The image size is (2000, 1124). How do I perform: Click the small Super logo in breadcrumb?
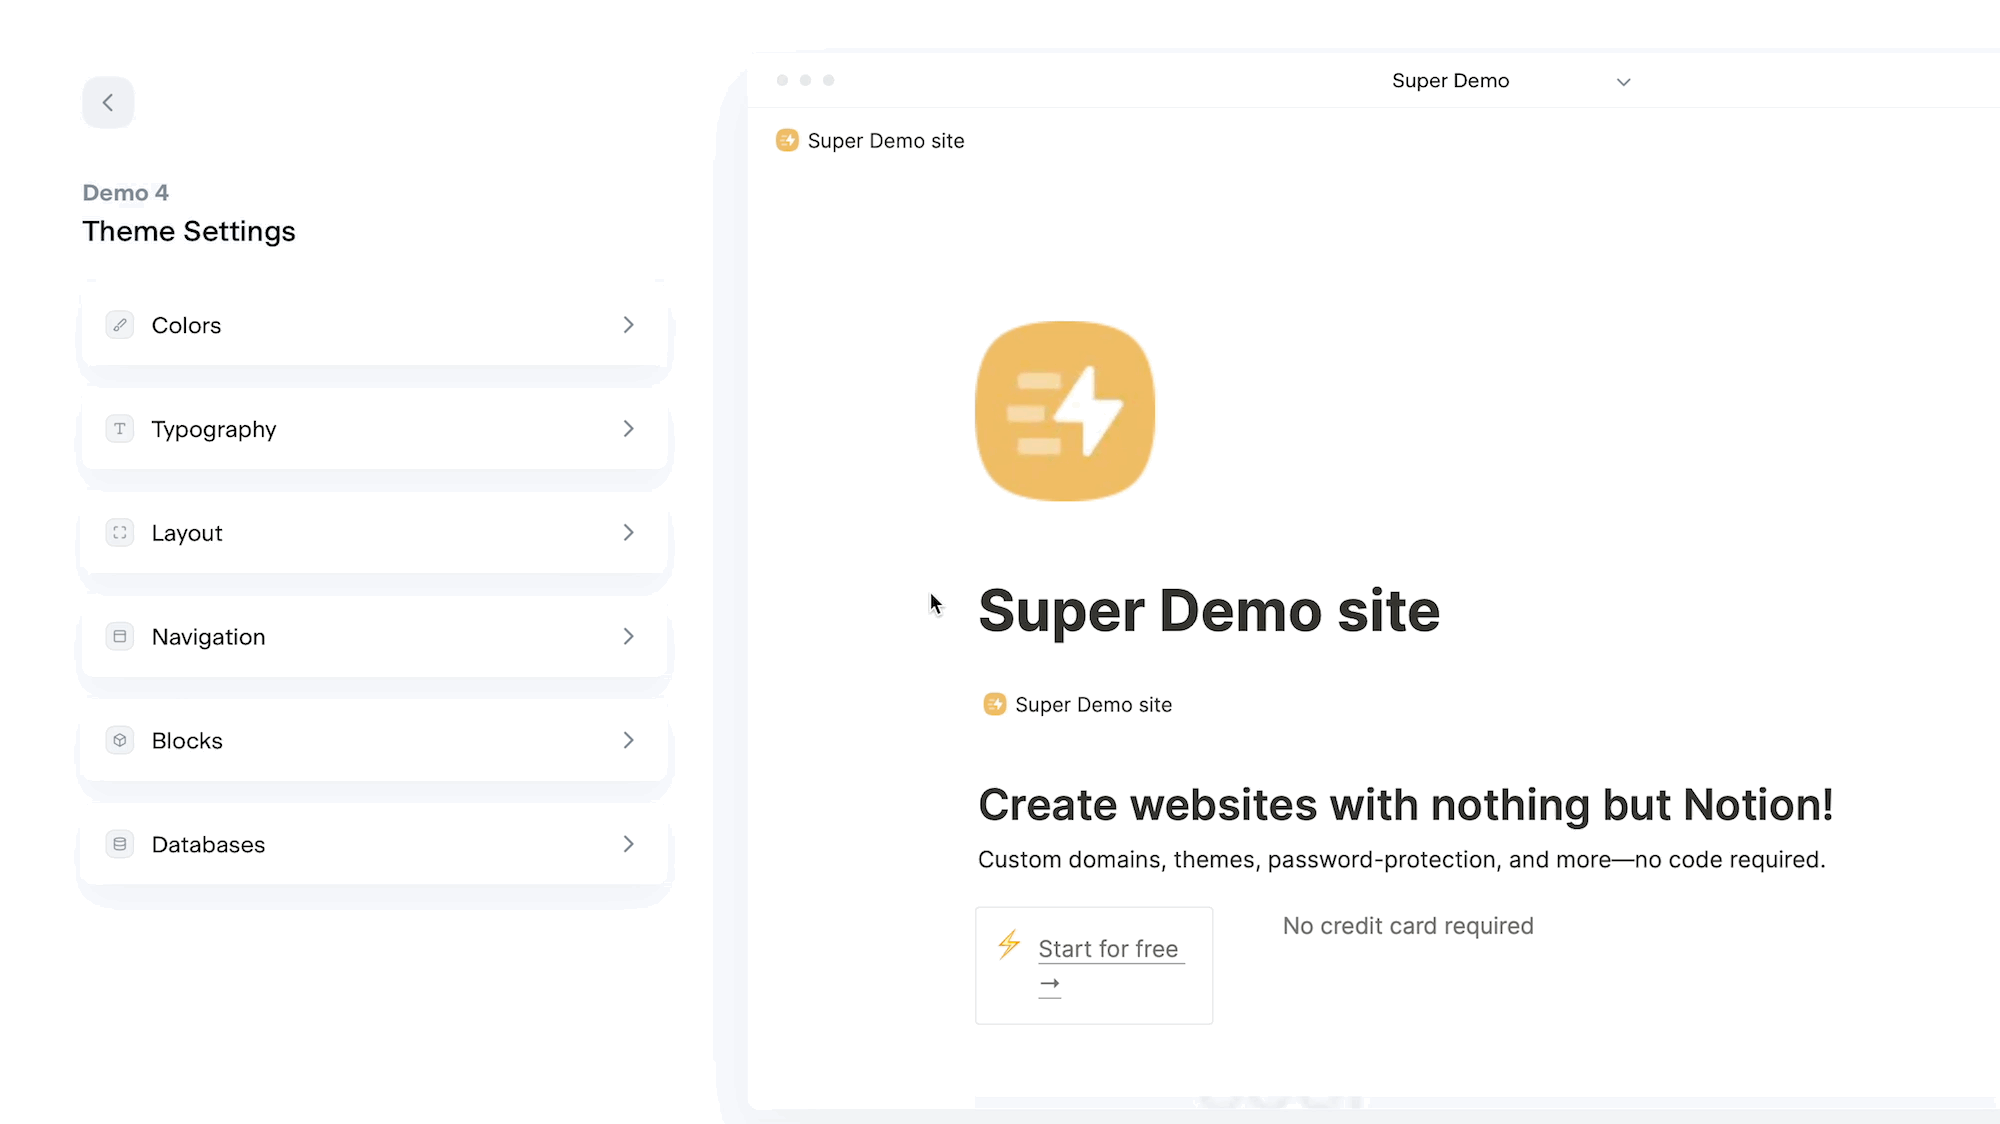(787, 140)
